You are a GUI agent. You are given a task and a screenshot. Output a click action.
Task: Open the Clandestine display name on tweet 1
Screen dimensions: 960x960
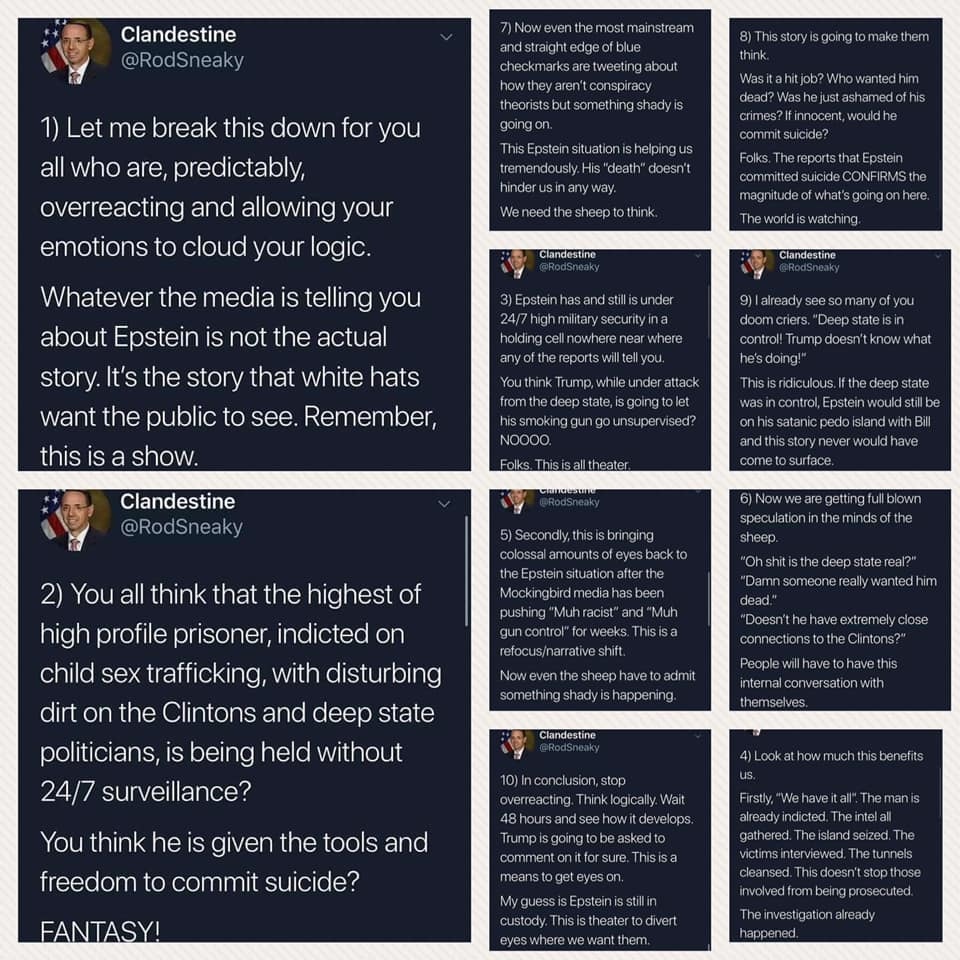(x=178, y=34)
